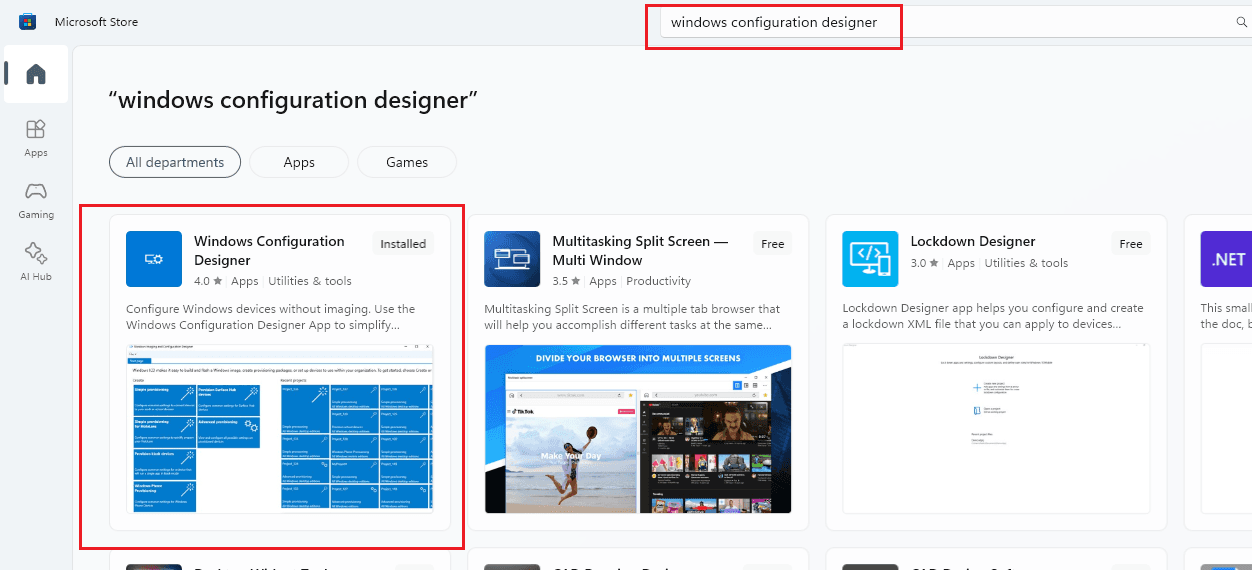Select the Apps filter pill

tap(299, 162)
